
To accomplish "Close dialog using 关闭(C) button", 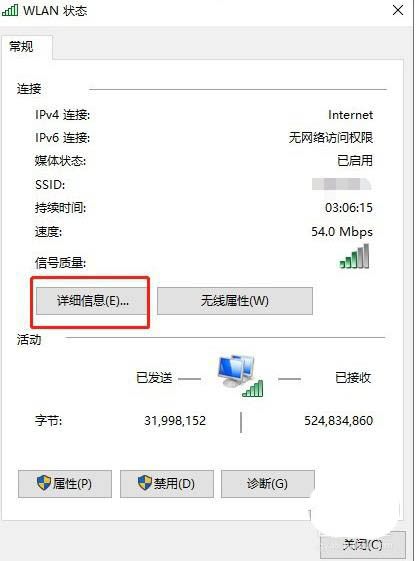I will click(362, 545).
